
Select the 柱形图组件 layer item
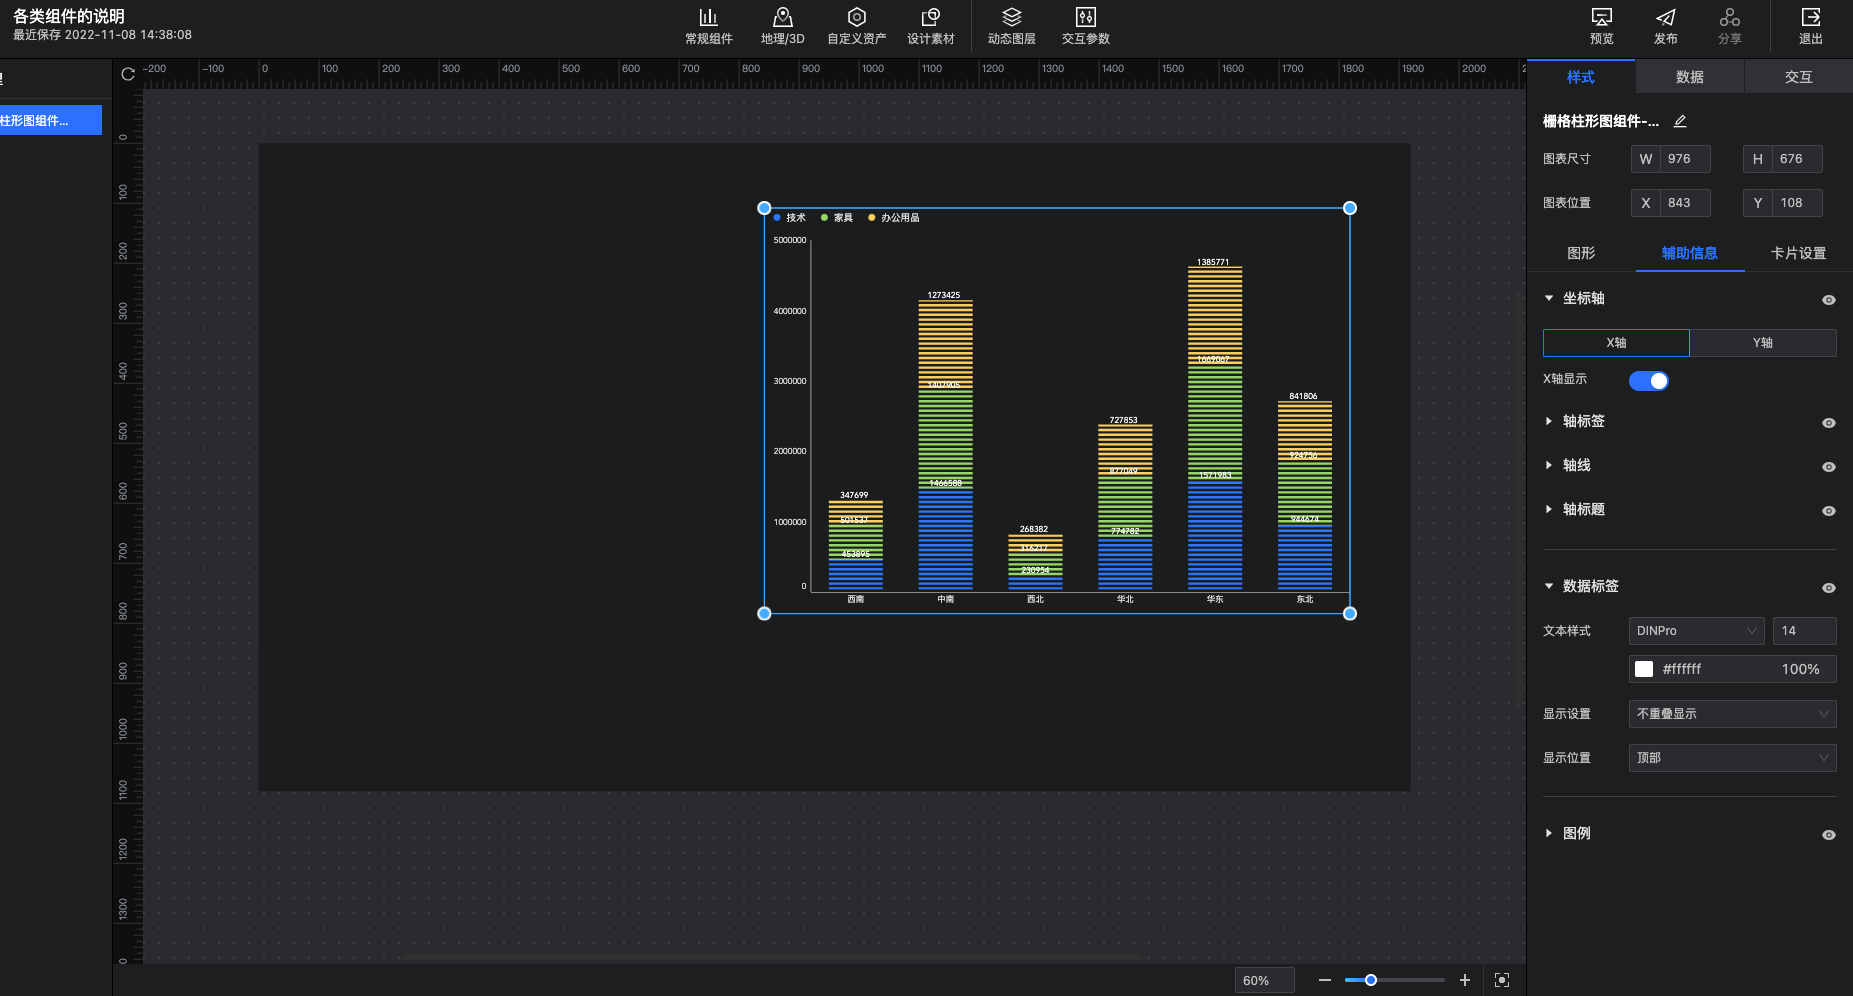point(50,120)
